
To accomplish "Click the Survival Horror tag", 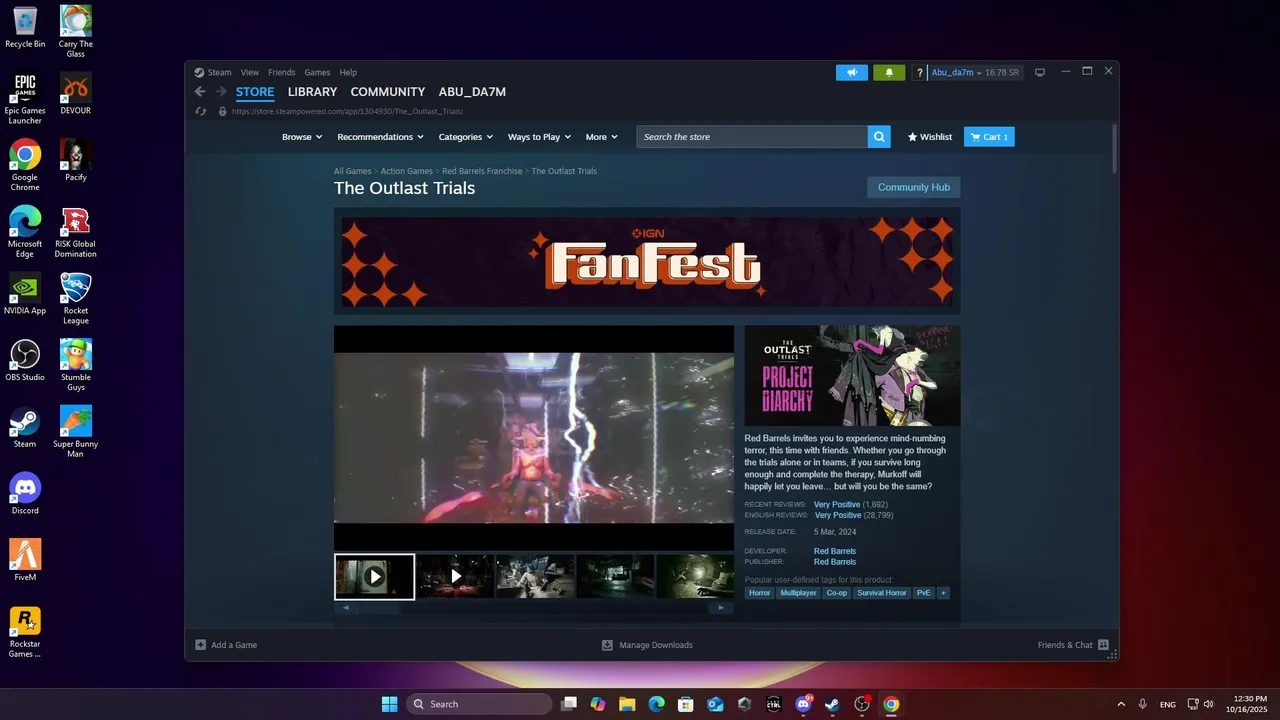I will [x=881, y=593].
